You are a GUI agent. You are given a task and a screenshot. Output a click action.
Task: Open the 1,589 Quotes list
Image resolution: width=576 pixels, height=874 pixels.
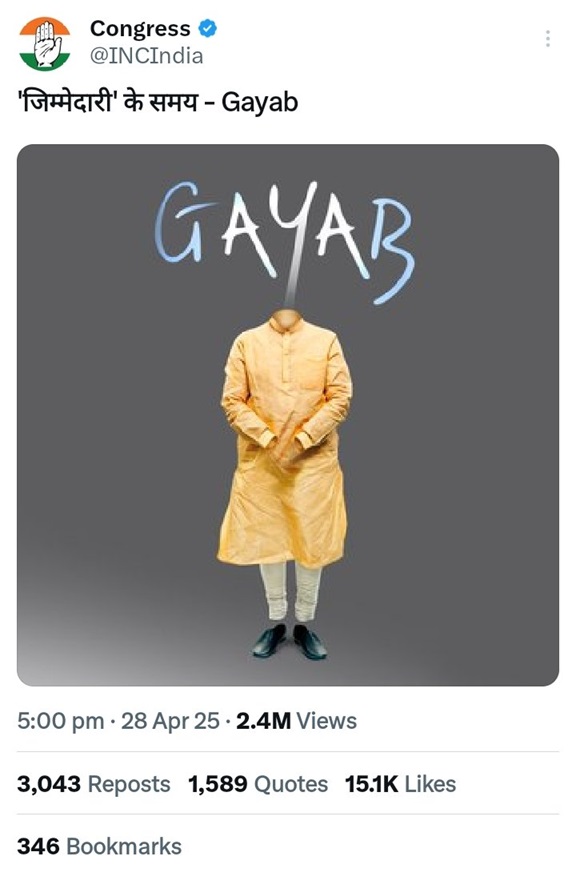point(258,784)
